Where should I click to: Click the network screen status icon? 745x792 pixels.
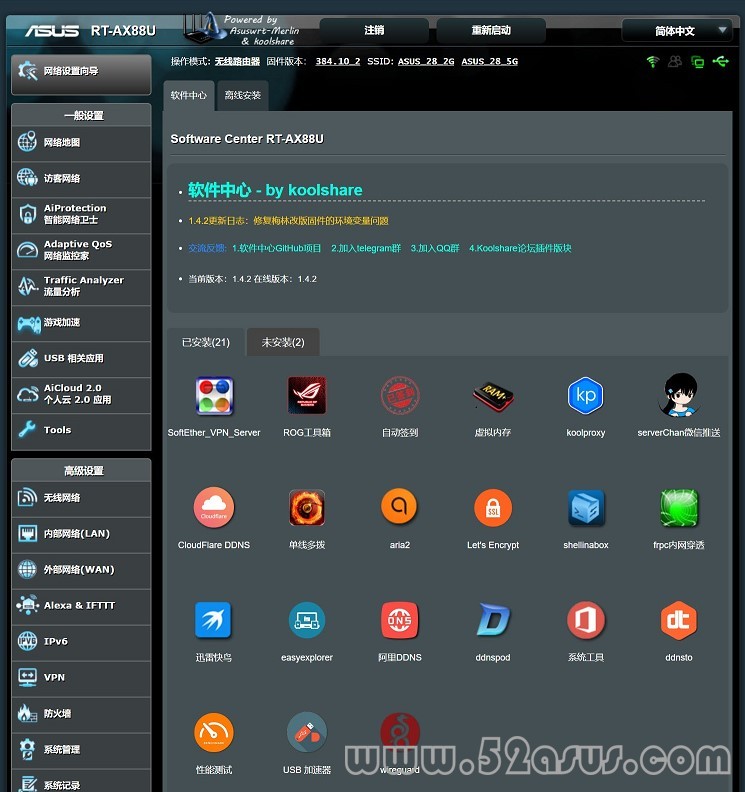click(698, 62)
